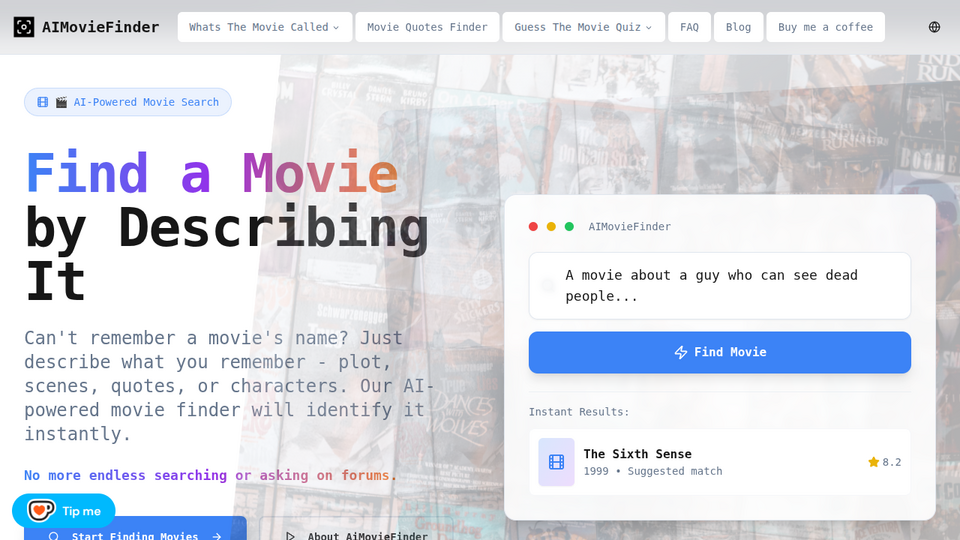Click the Tip me button
The height and width of the screenshot is (540, 960).
(64, 511)
